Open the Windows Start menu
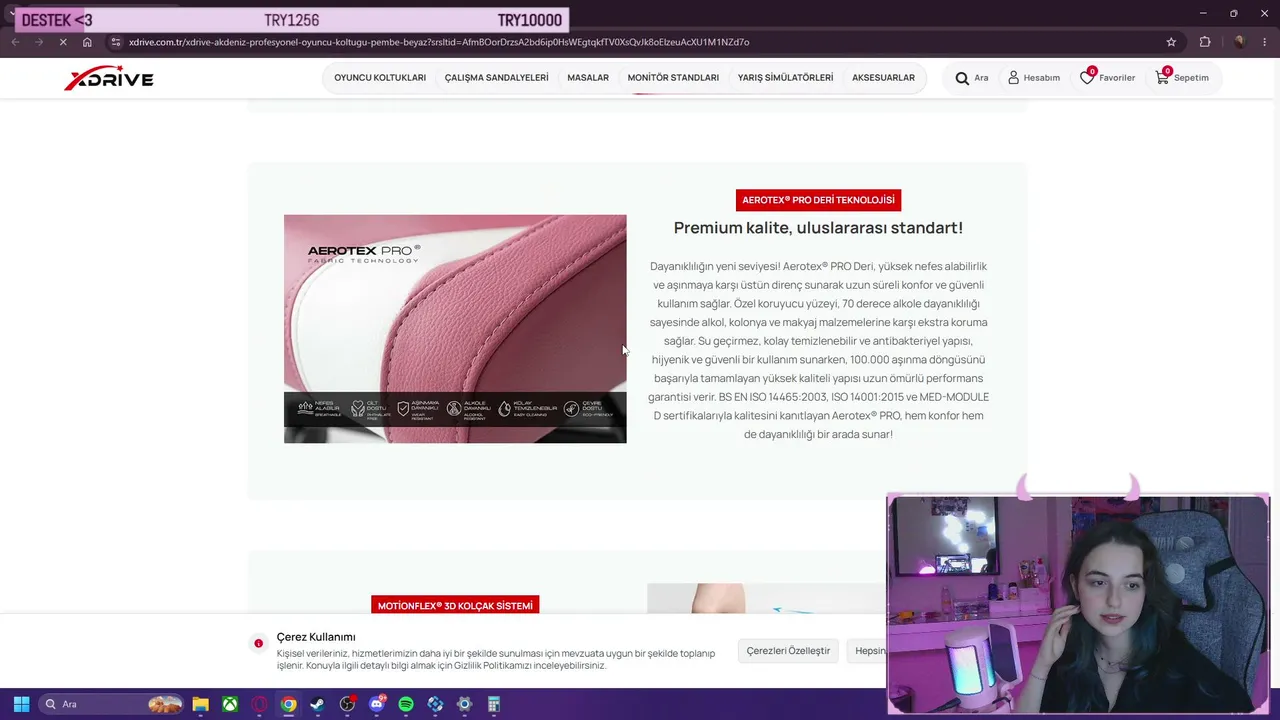This screenshot has height=720, width=1280. pos(21,704)
